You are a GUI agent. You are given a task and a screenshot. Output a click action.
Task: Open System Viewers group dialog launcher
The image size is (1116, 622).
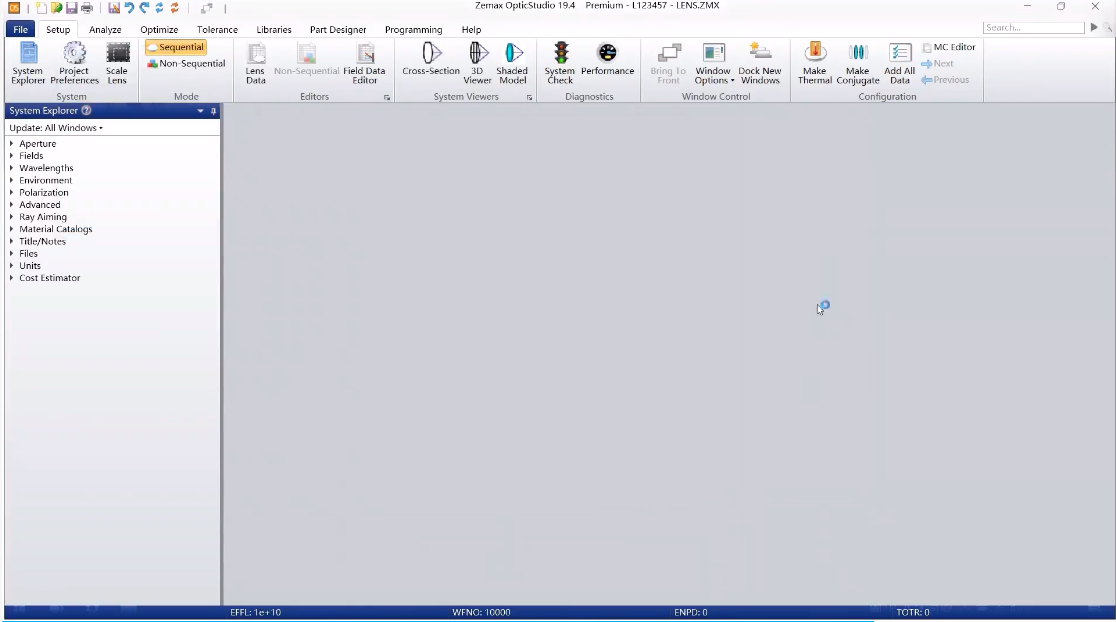click(x=530, y=97)
